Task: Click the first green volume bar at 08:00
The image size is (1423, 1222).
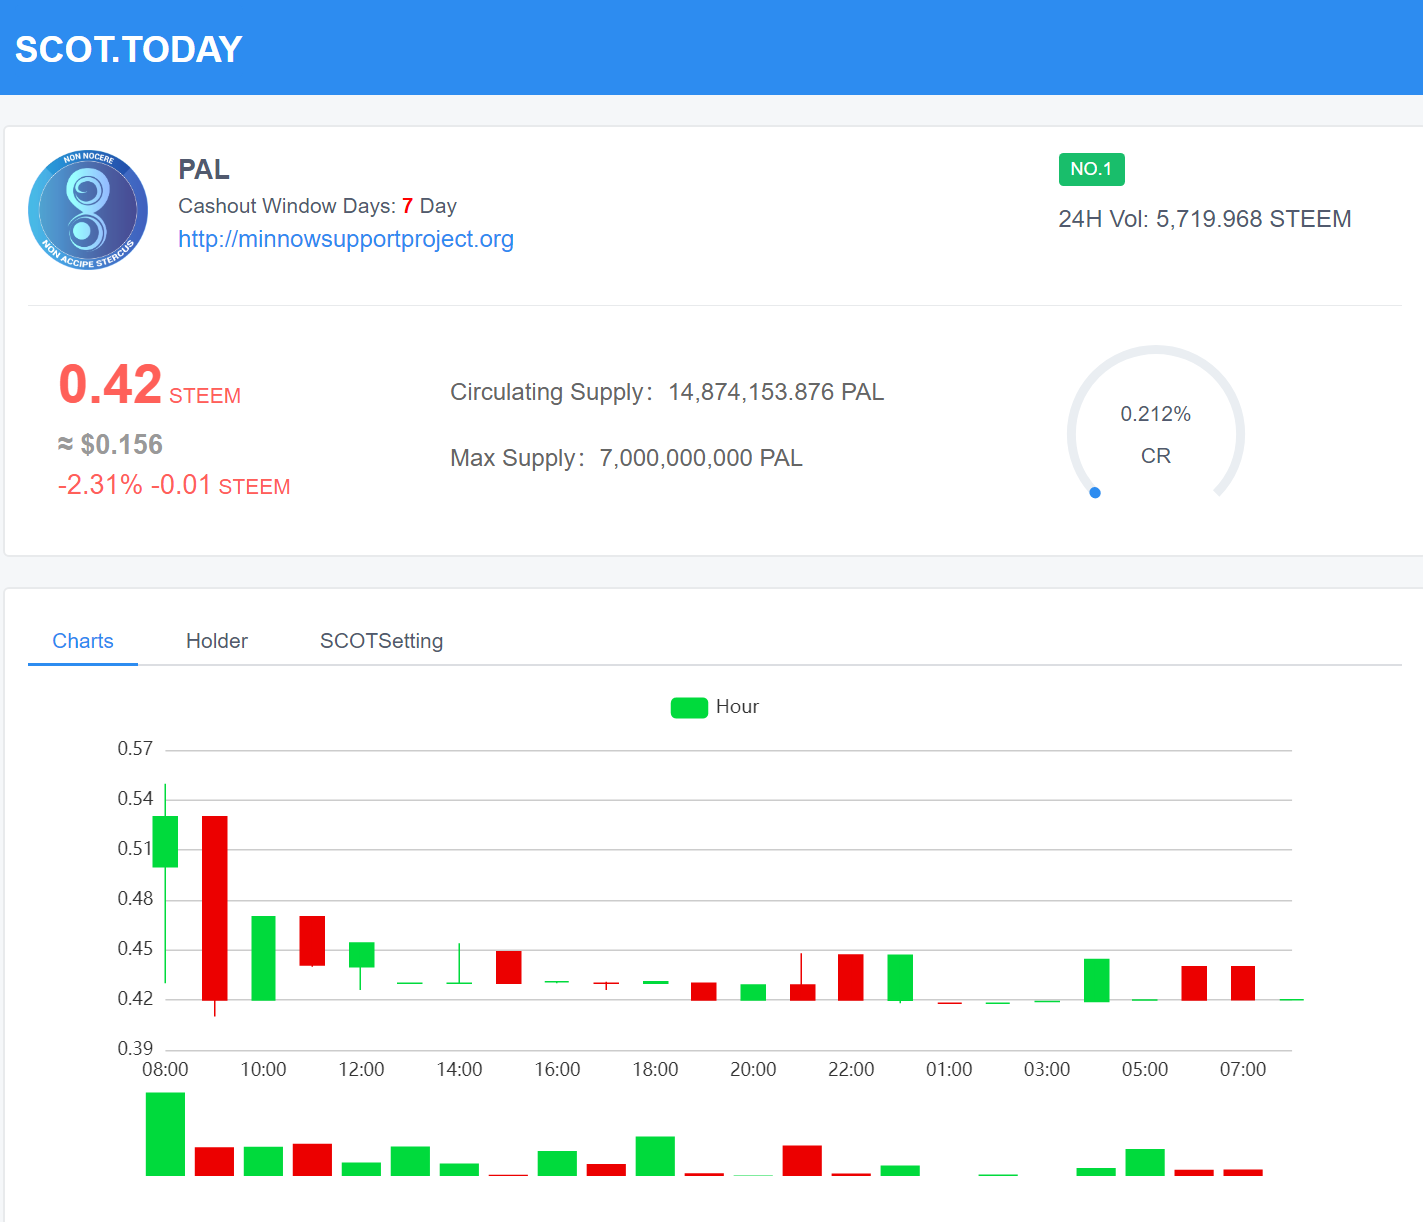Action: click(x=165, y=1134)
